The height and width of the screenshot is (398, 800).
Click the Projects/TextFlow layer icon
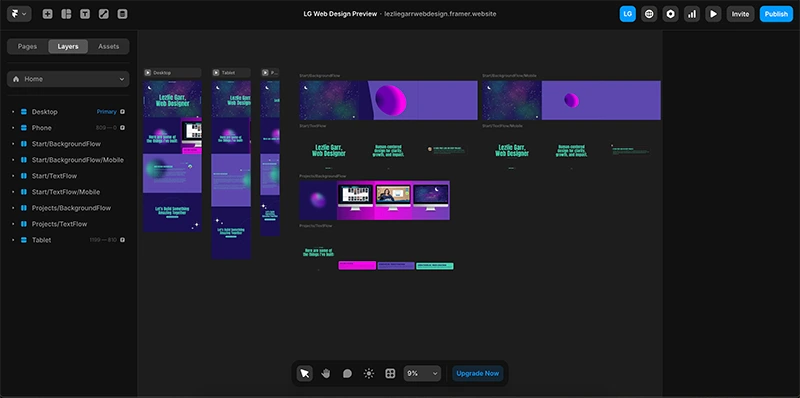click(x=23, y=224)
